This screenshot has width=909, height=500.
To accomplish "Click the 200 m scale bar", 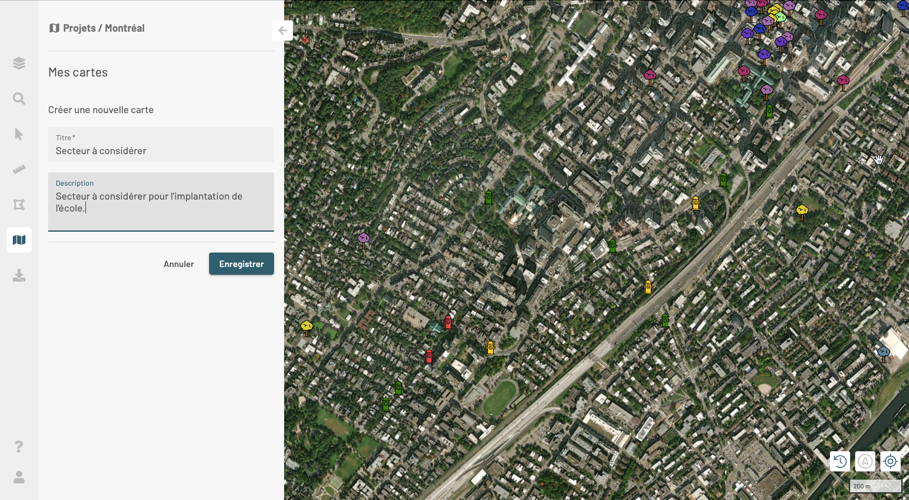I will click(875, 486).
